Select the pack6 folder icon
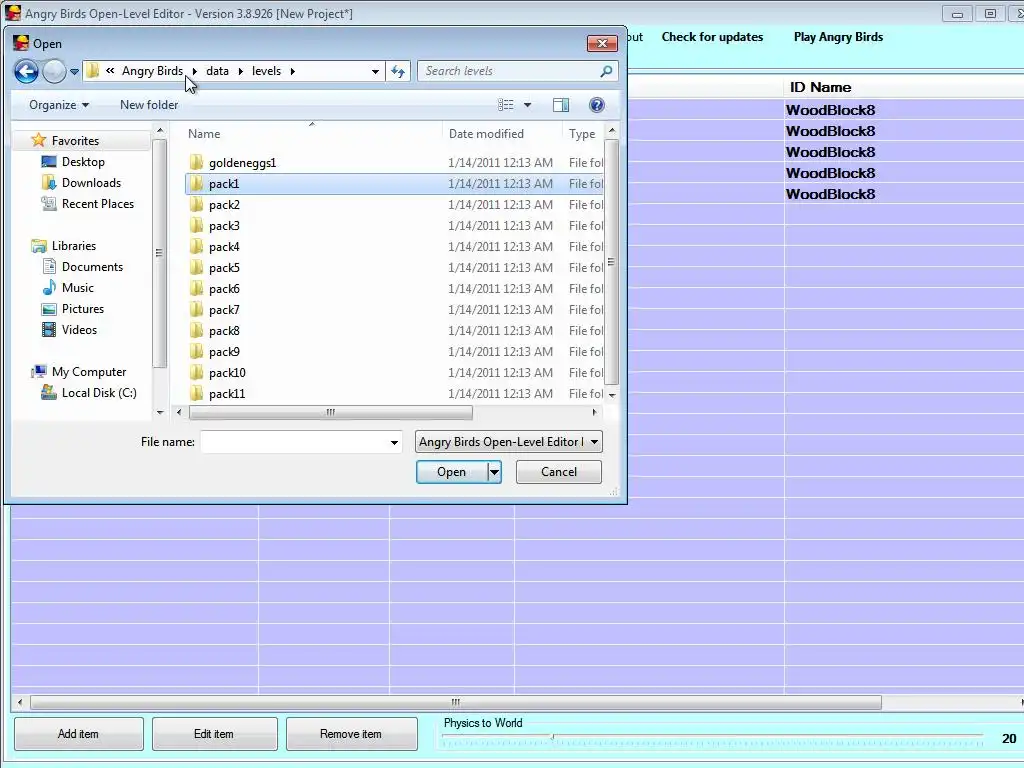The width and height of the screenshot is (1024, 768). pyautogui.click(x=196, y=288)
